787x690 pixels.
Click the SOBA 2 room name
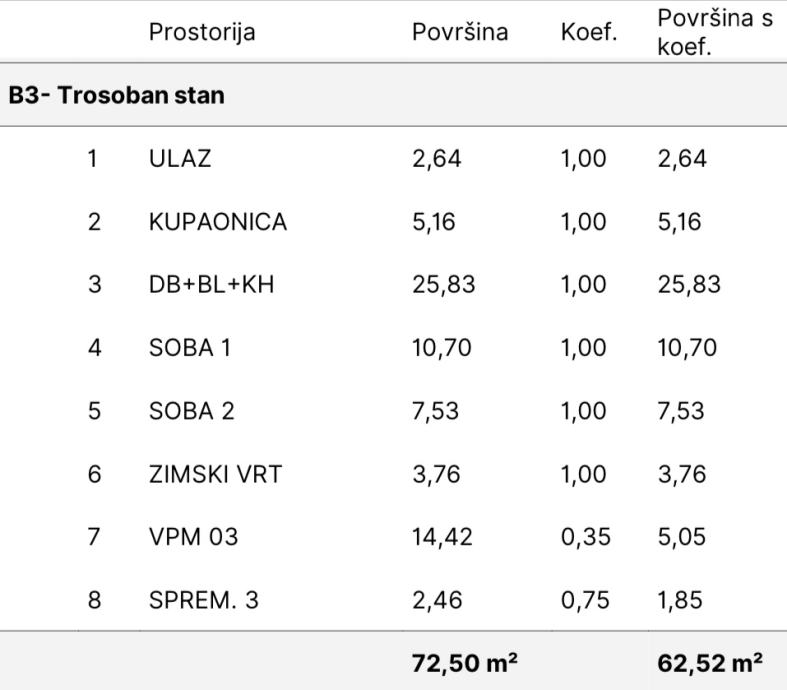[x=192, y=411]
